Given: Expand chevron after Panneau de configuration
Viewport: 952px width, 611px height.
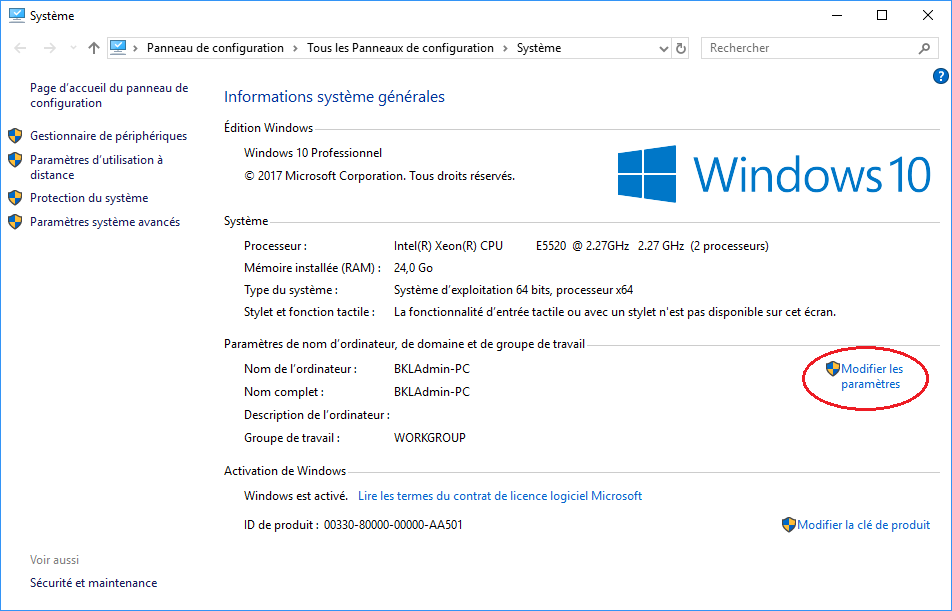Looking at the screenshot, I should pos(295,48).
